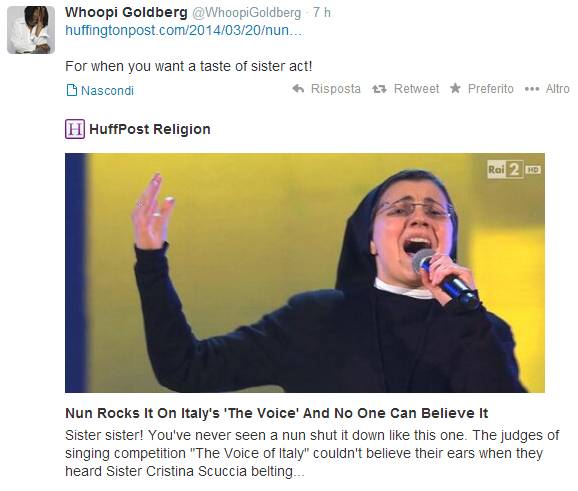The image size is (578, 491).
Task: Open the three-dots Altro icon
Action: [532, 89]
